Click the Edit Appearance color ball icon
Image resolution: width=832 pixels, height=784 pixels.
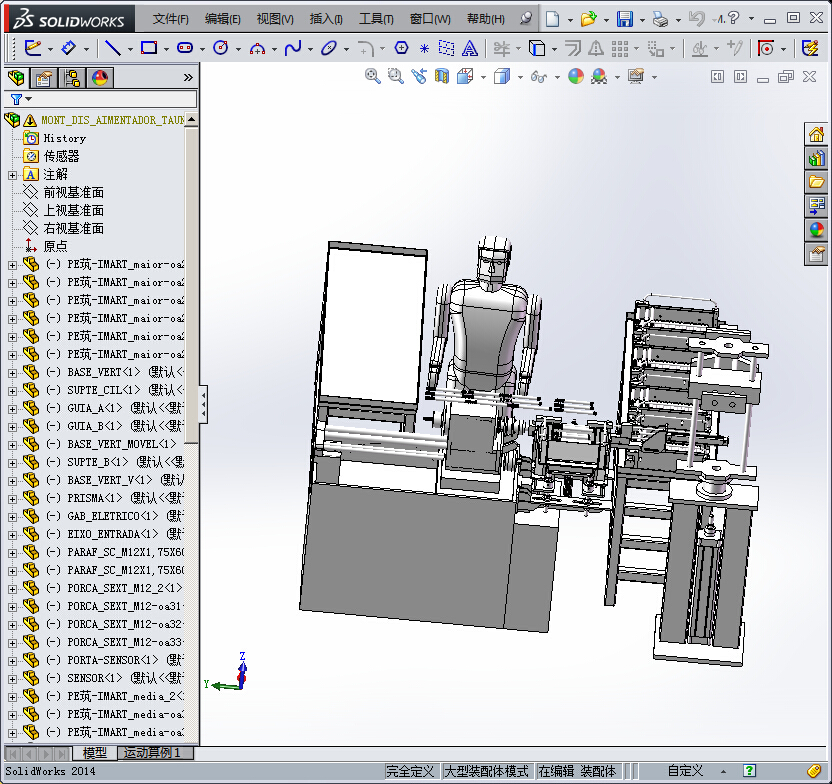(x=576, y=76)
